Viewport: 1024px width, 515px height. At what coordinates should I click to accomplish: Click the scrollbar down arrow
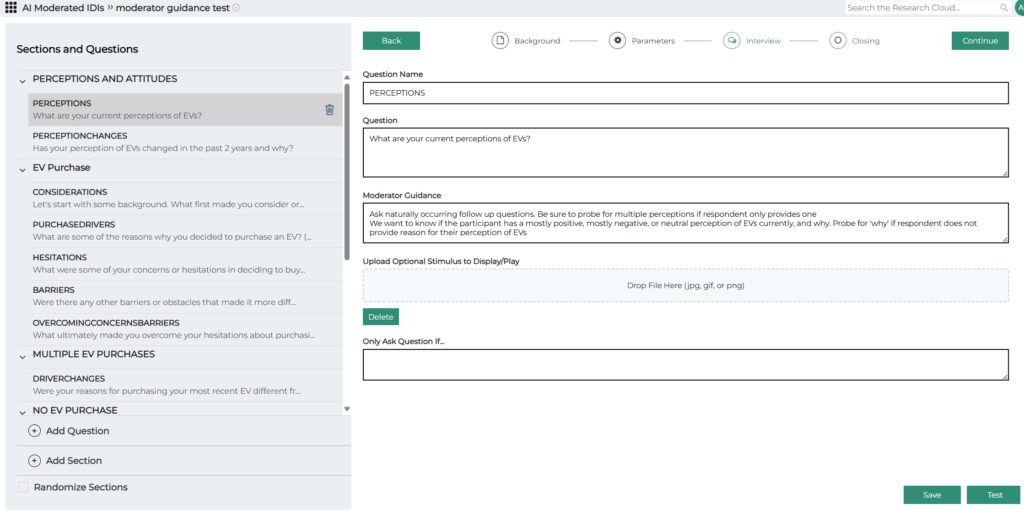(x=347, y=409)
